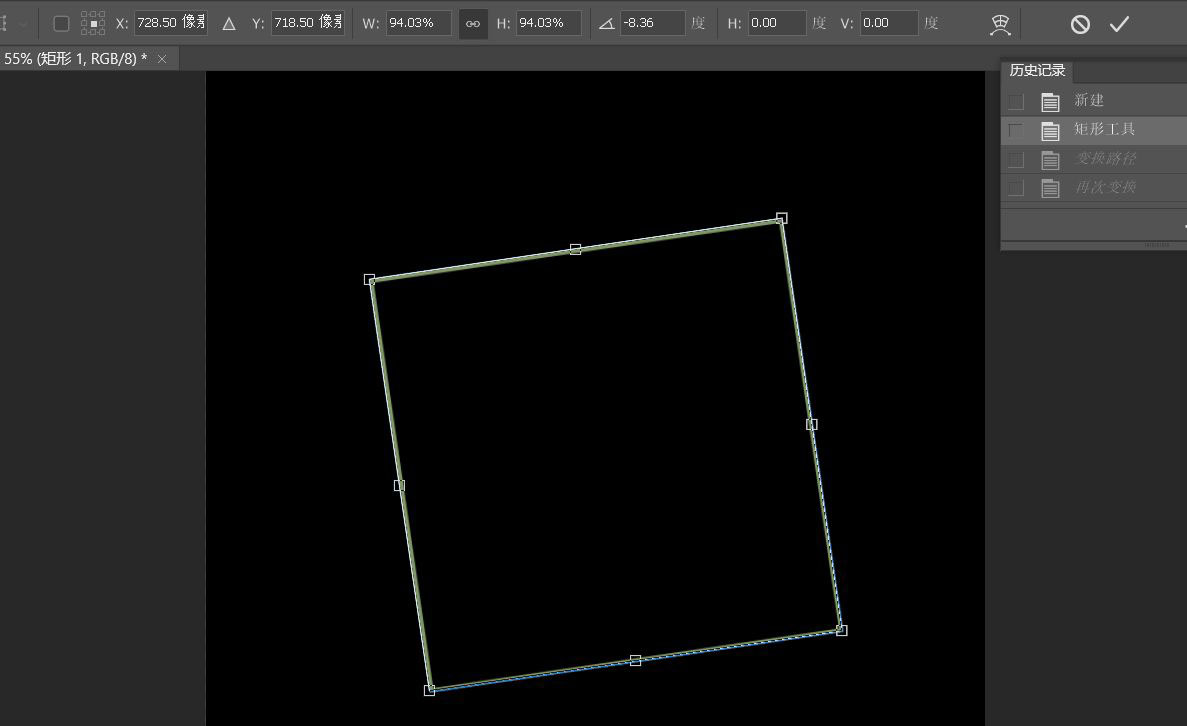Click the document icon beside 新建
This screenshot has height=726, width=1187.
[x=1050, y=101]
